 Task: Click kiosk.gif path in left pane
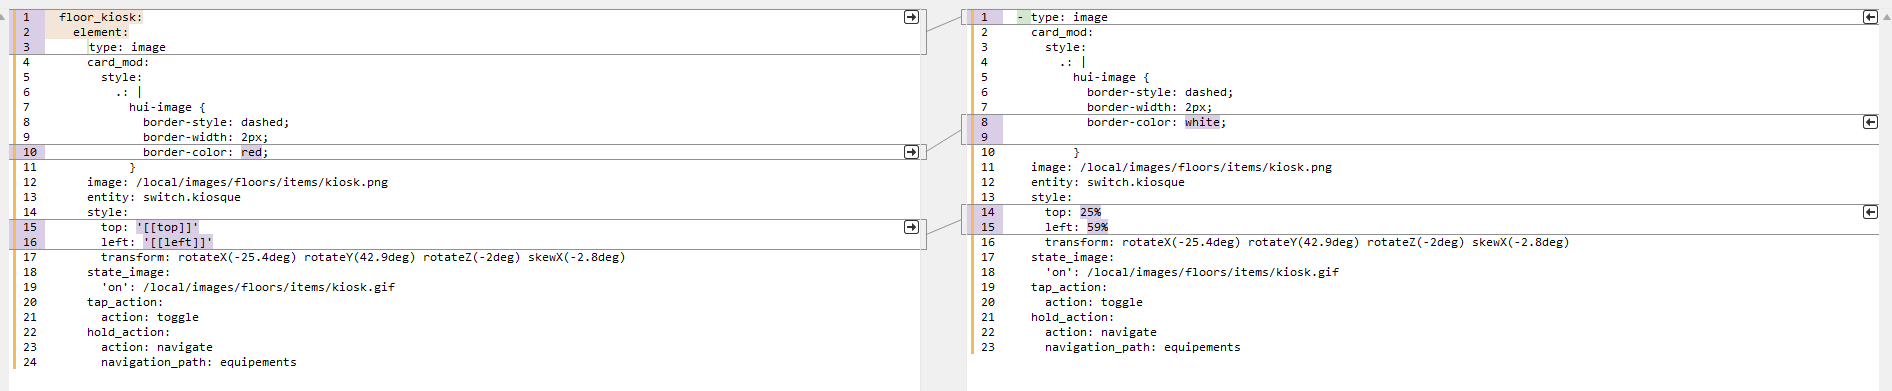click(269, 287)
